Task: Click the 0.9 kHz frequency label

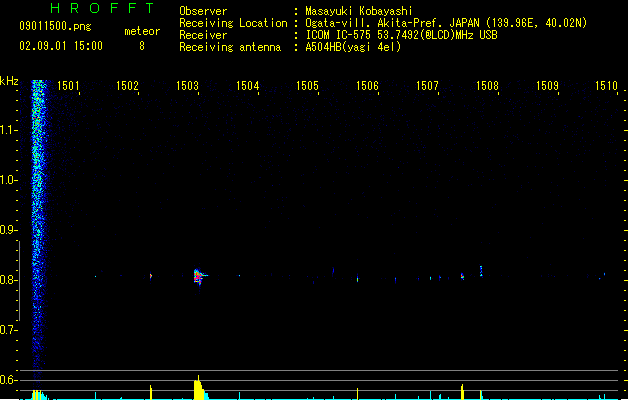Action: click(8, 230)
